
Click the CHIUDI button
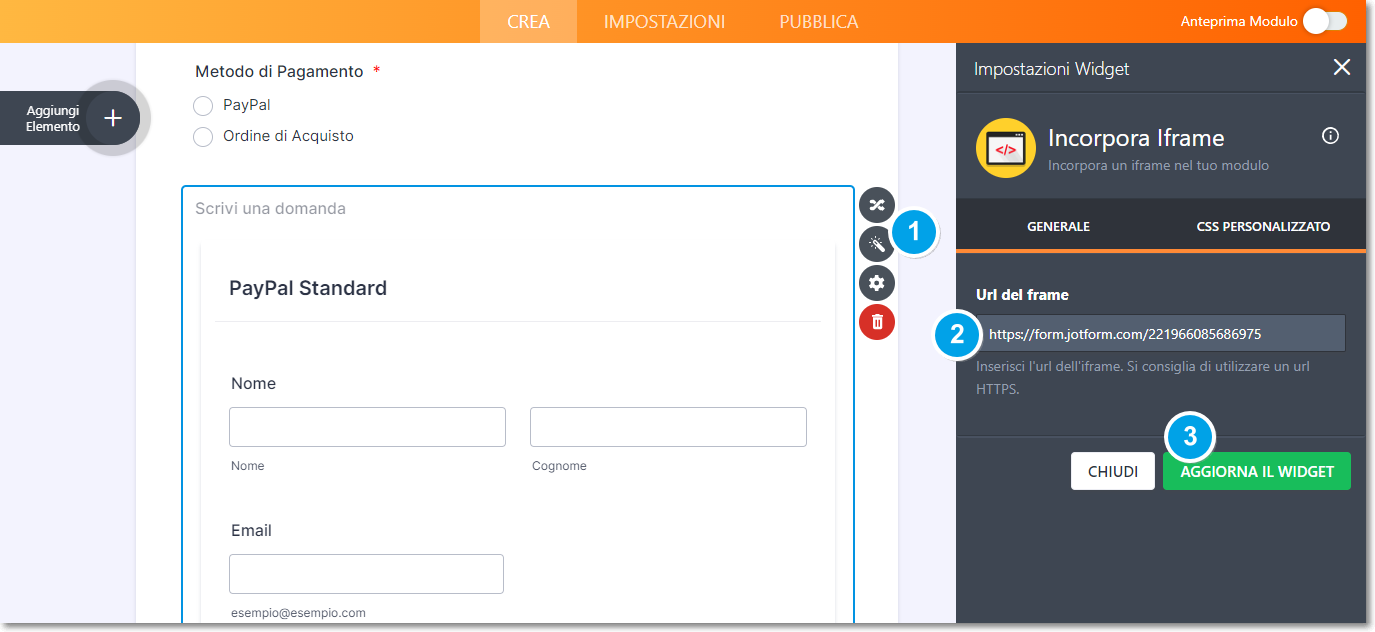tap(1113, 471)
